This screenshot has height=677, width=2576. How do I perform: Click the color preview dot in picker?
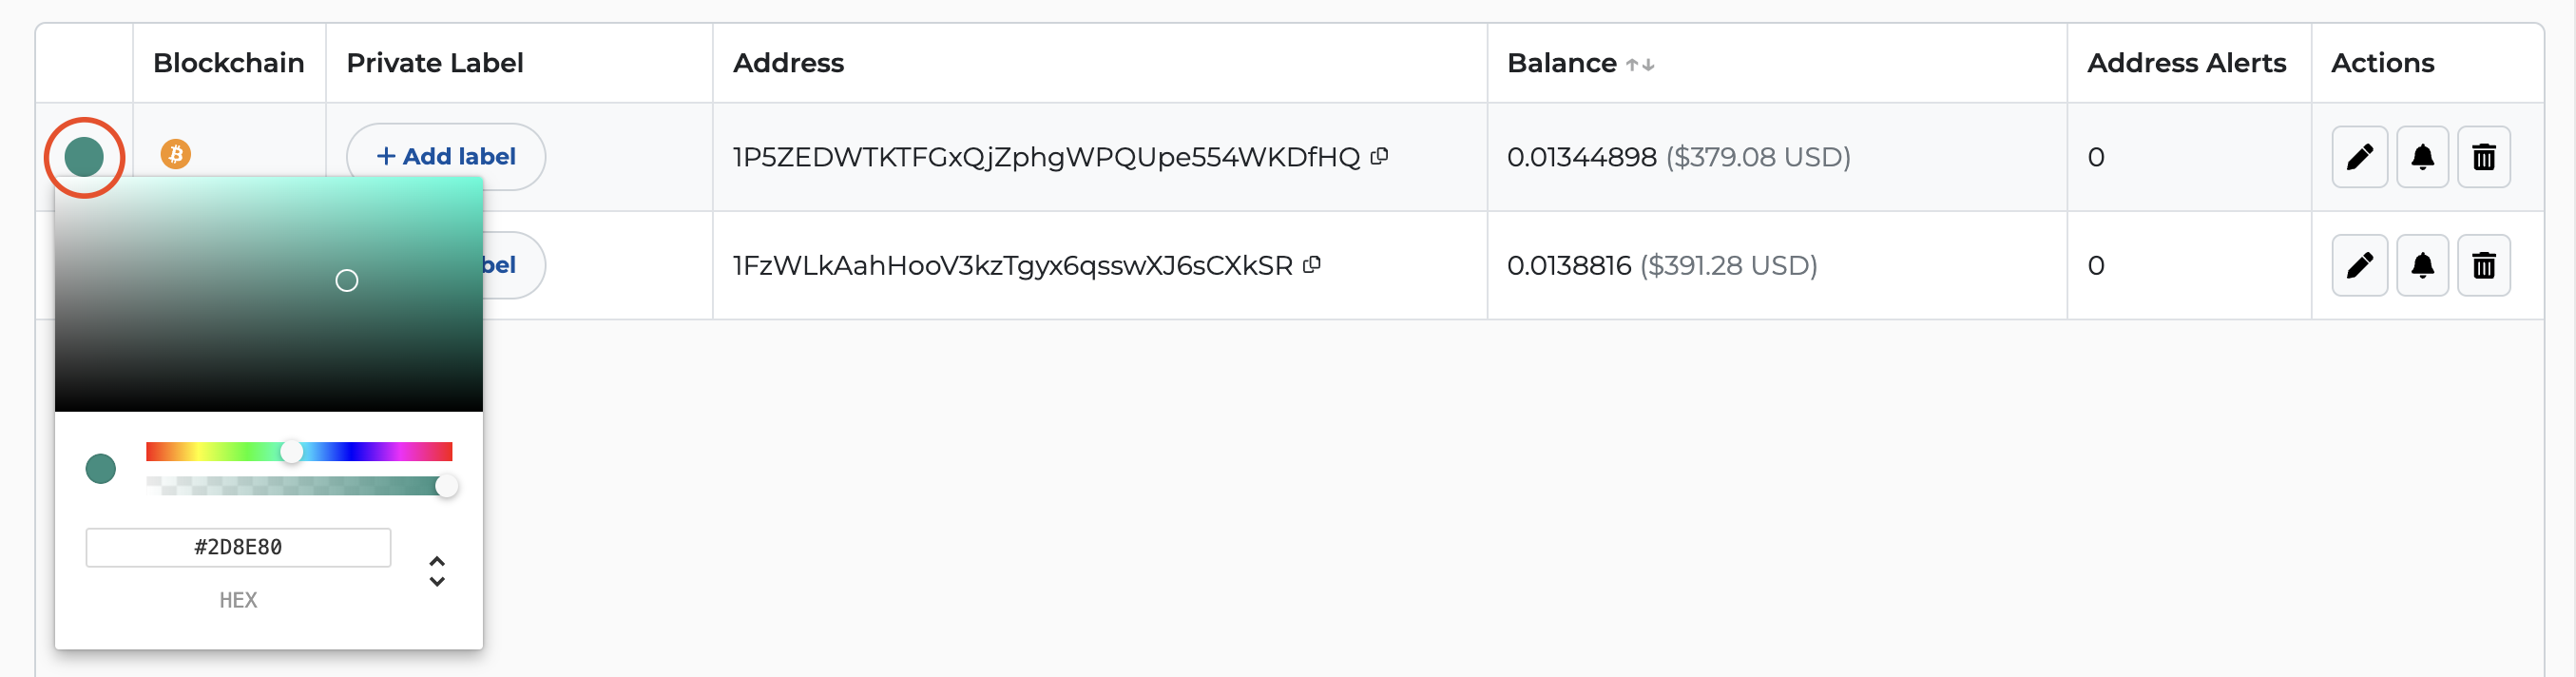point(101,469)
